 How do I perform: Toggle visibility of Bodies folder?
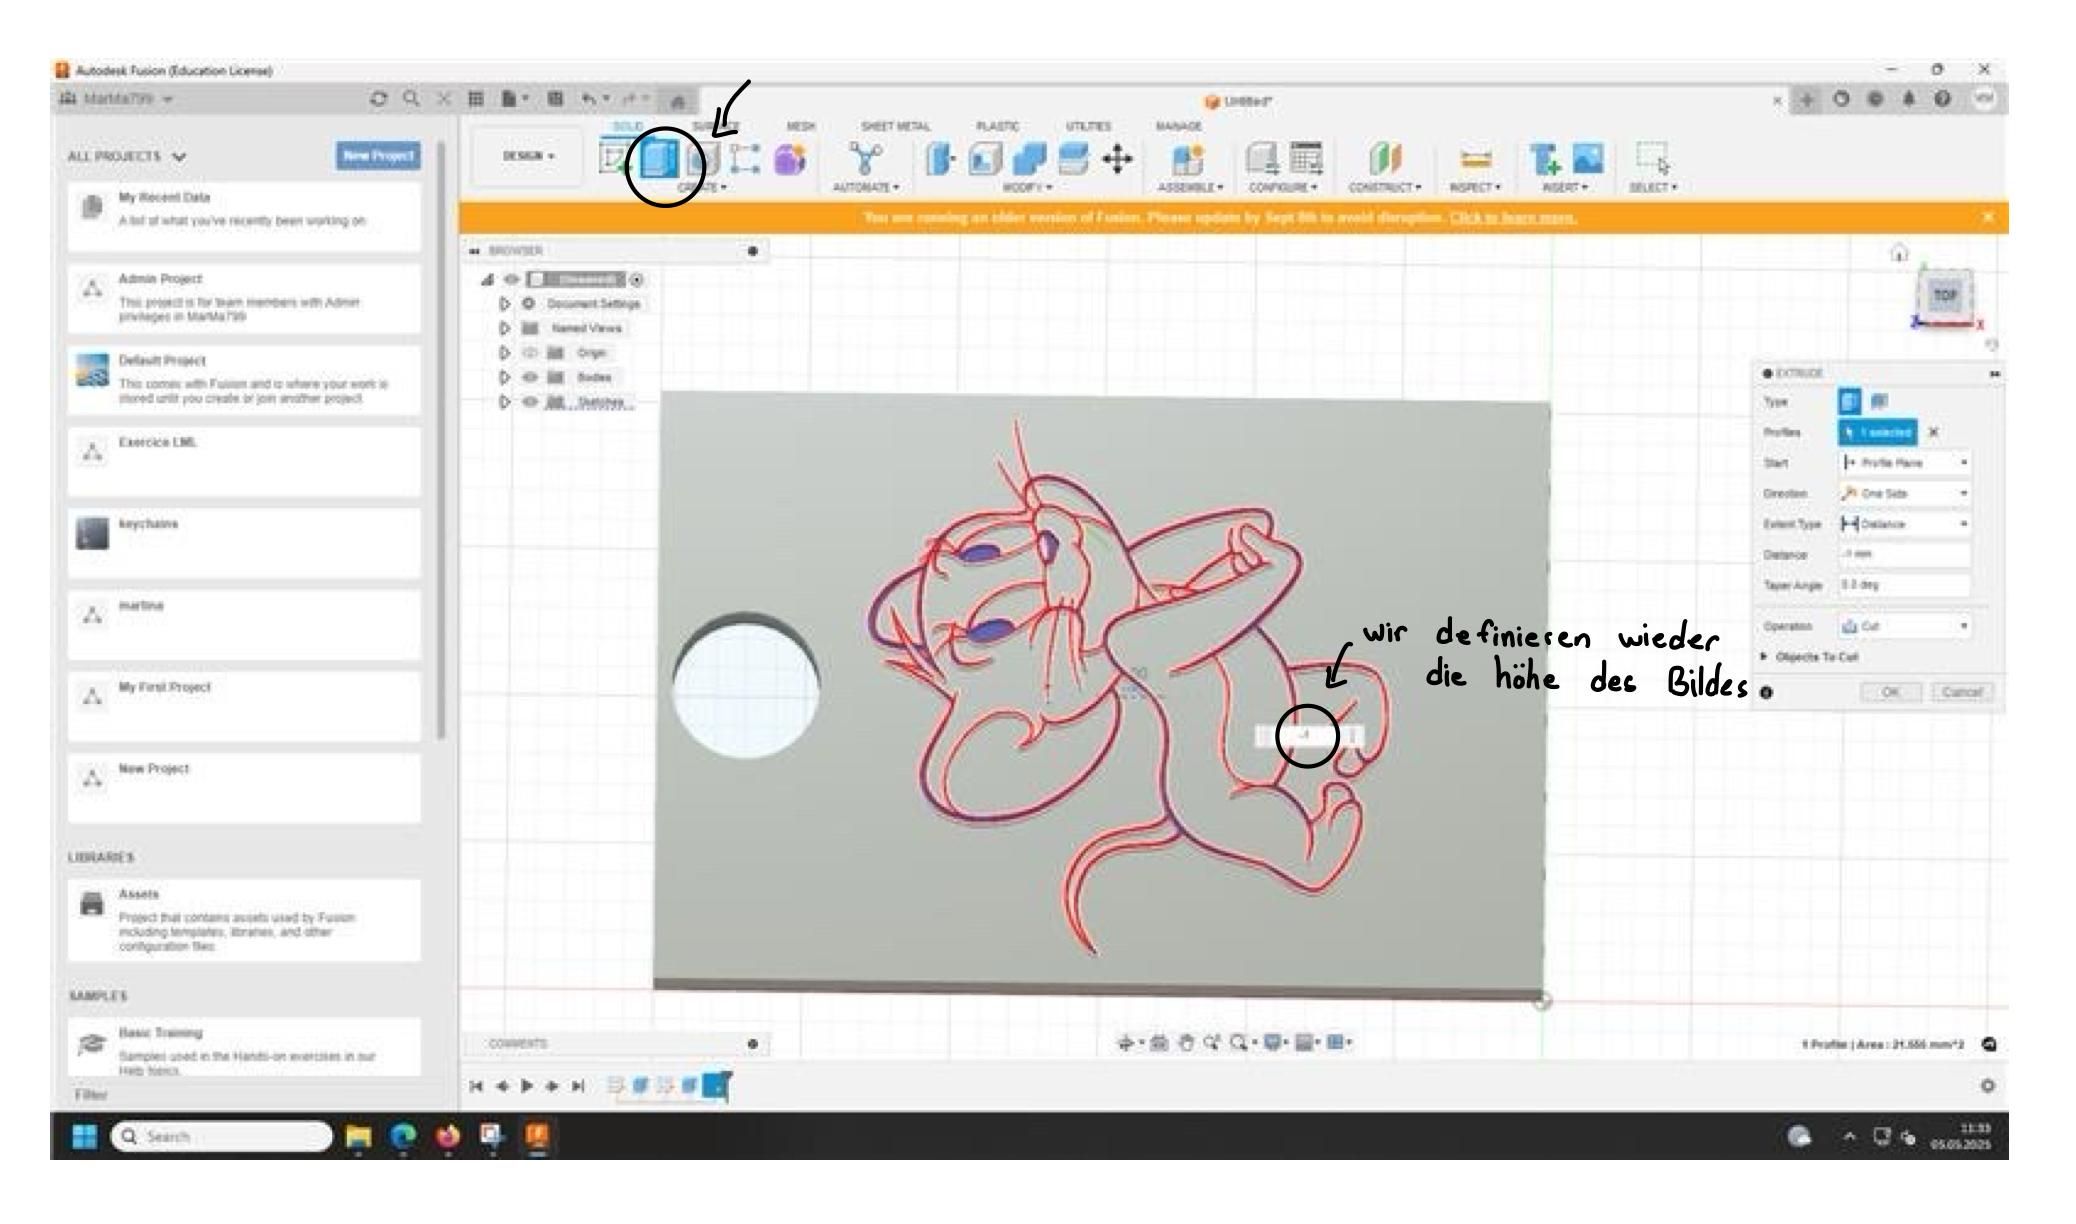[531, 378]
